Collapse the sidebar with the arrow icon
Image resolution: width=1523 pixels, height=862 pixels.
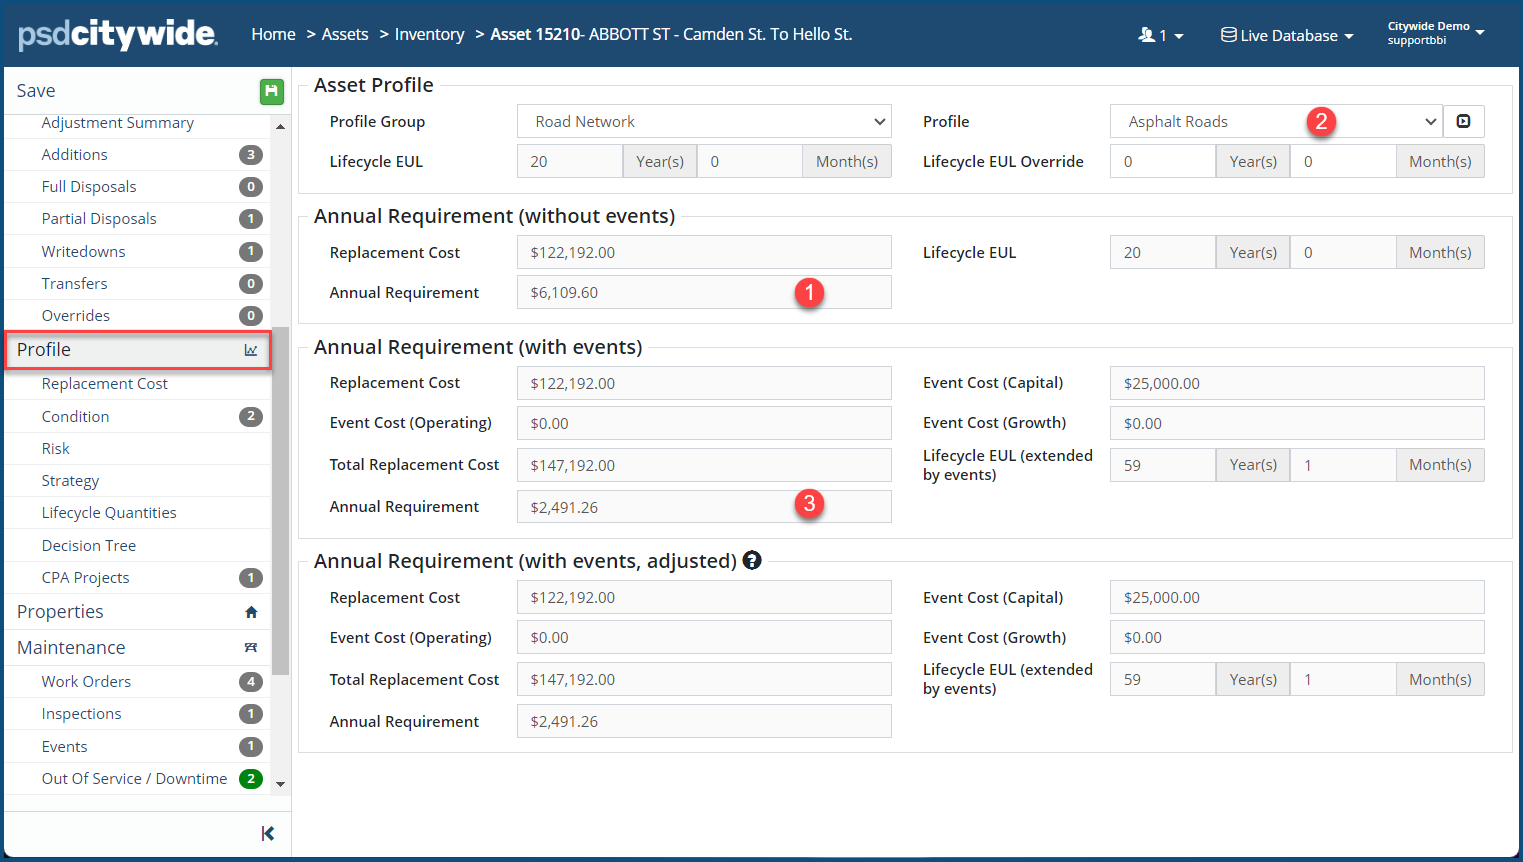pos(267,833)
